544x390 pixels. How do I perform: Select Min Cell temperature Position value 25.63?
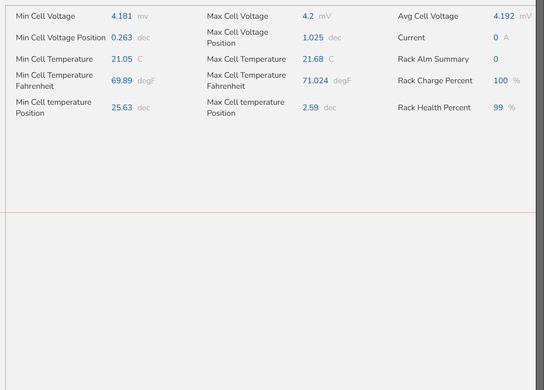click(x=121, y=108)
